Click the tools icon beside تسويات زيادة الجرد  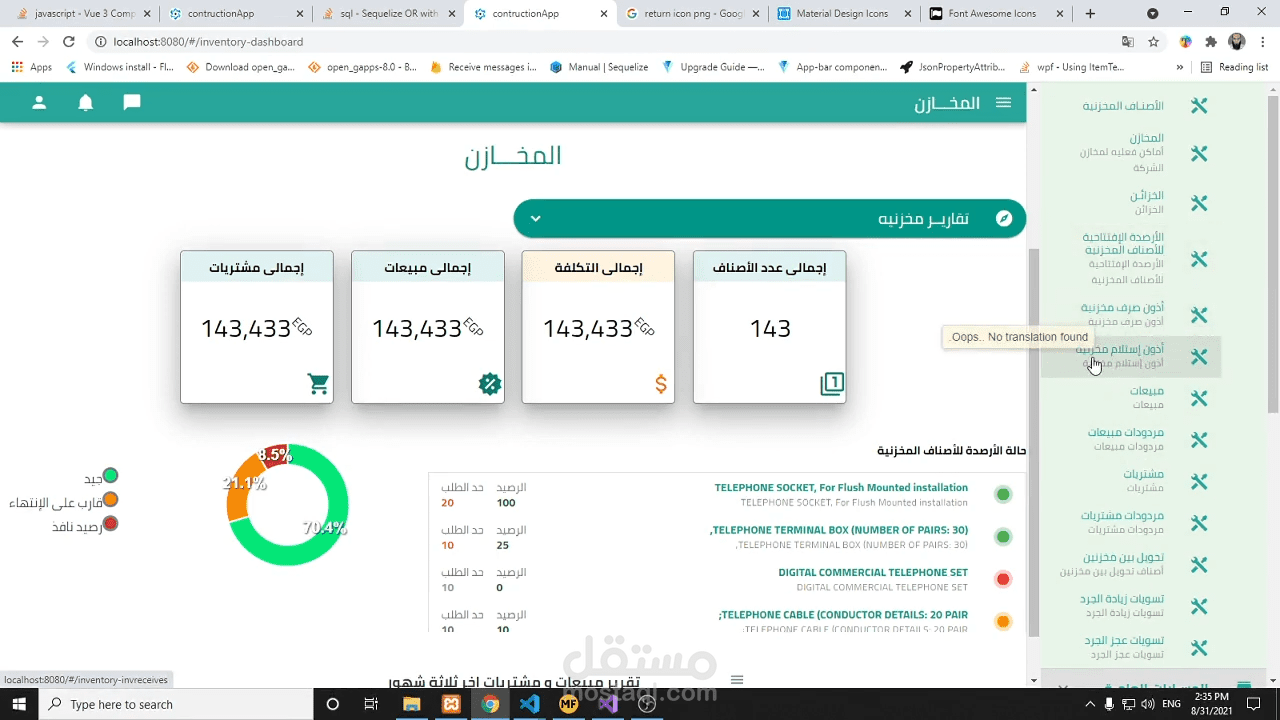point(1199,606)
